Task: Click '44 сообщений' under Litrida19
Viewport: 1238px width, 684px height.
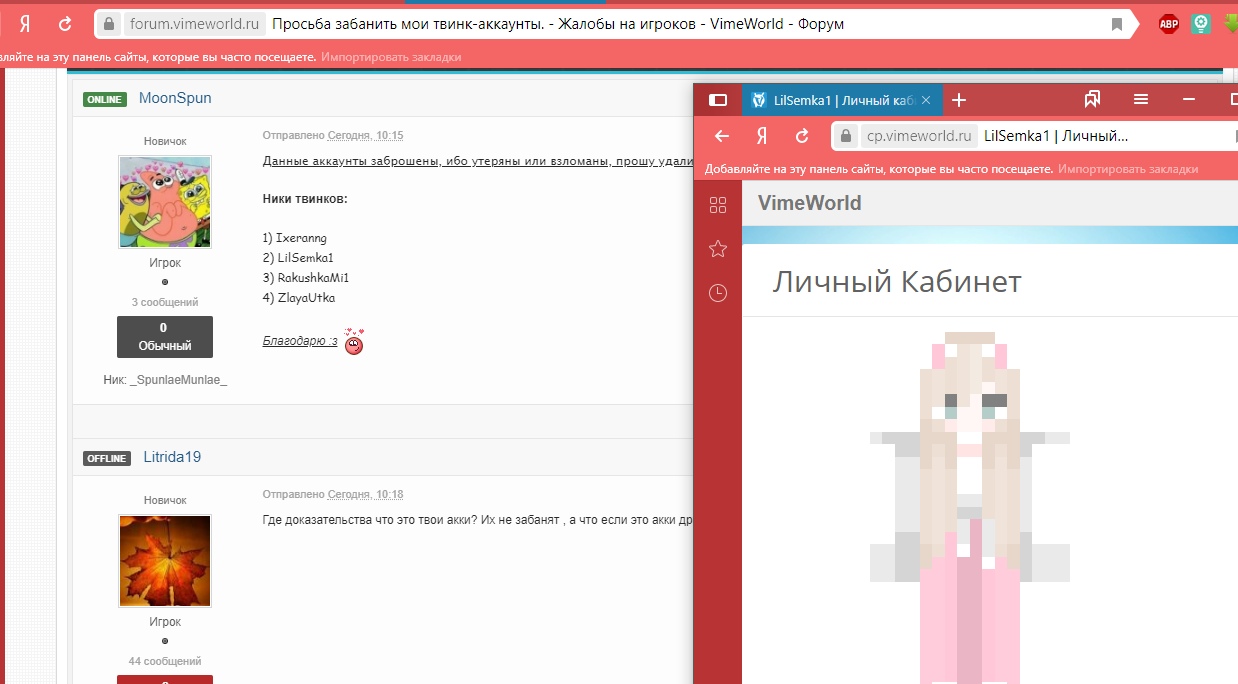Action: click(165, 661)
